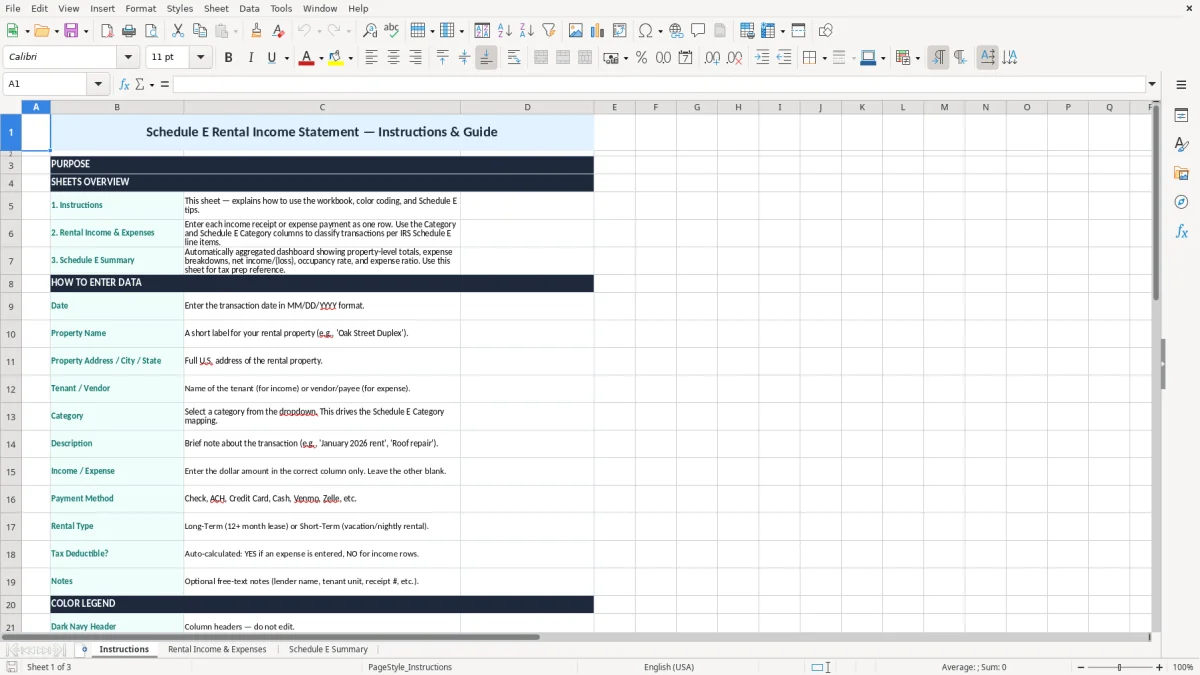The height and width of the screenshot is (675, 1200).
Task: Open Background Color dropdown arrow
Action: 350,58
